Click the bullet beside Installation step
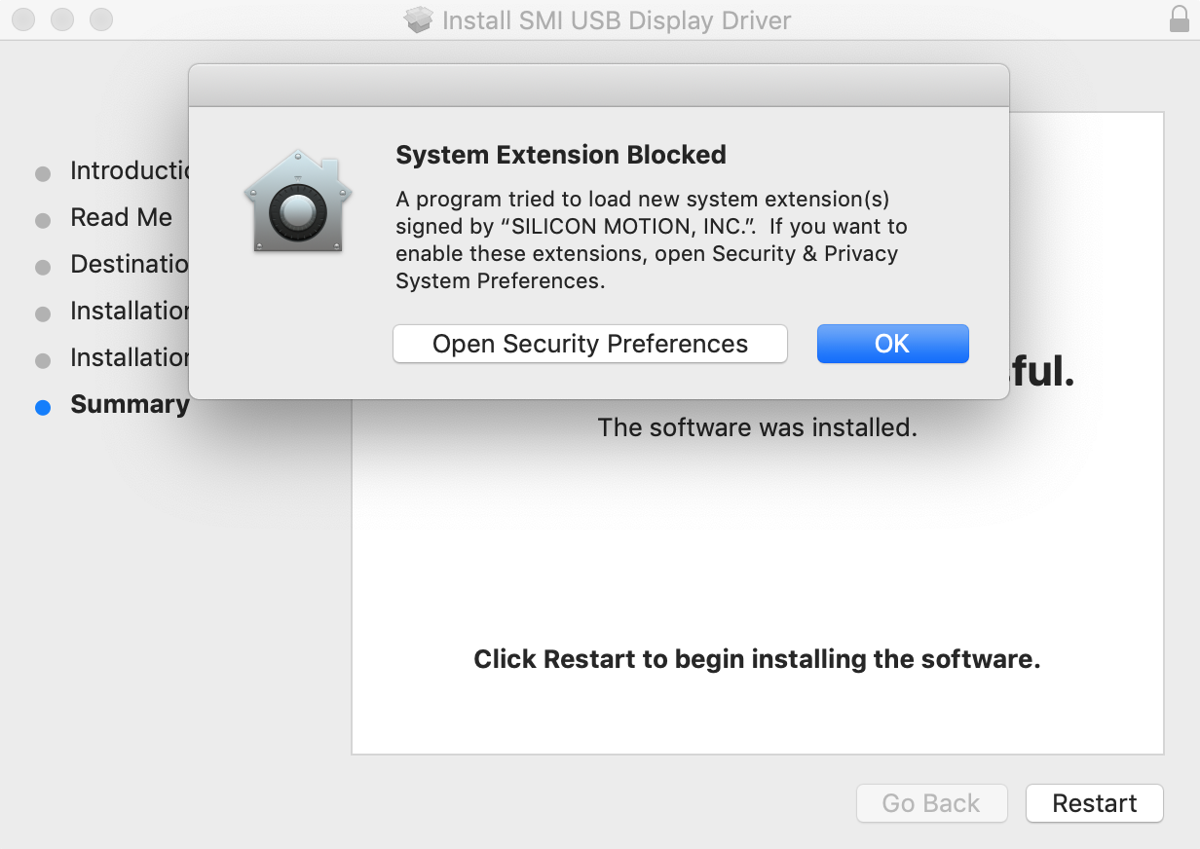 [42, 312]
